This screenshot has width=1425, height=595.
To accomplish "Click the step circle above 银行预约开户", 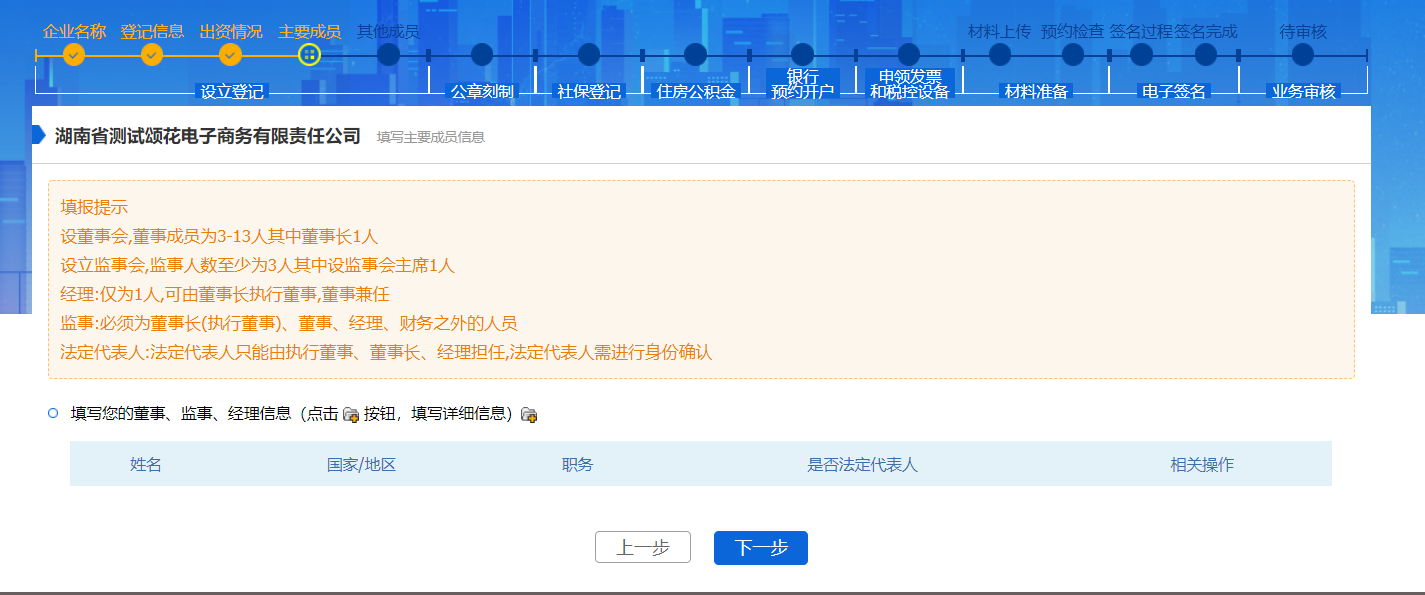I will (x=802, y=54).
